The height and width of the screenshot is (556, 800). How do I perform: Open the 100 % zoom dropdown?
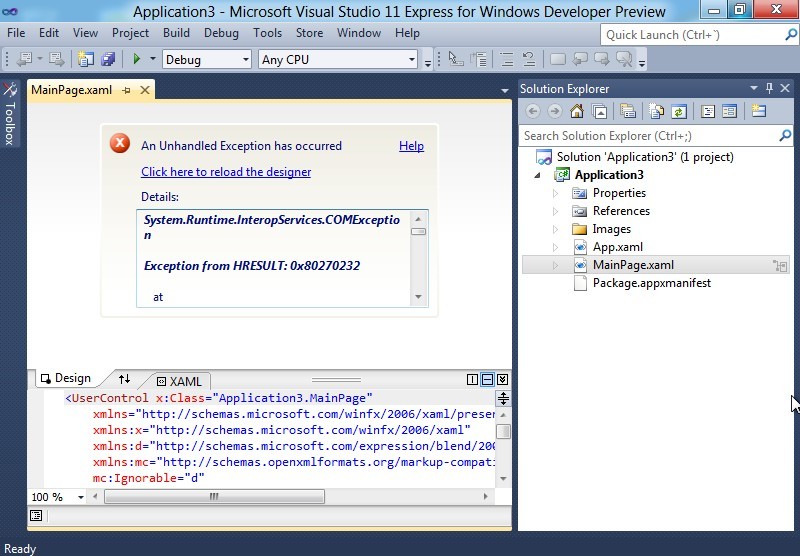point(81,497)
